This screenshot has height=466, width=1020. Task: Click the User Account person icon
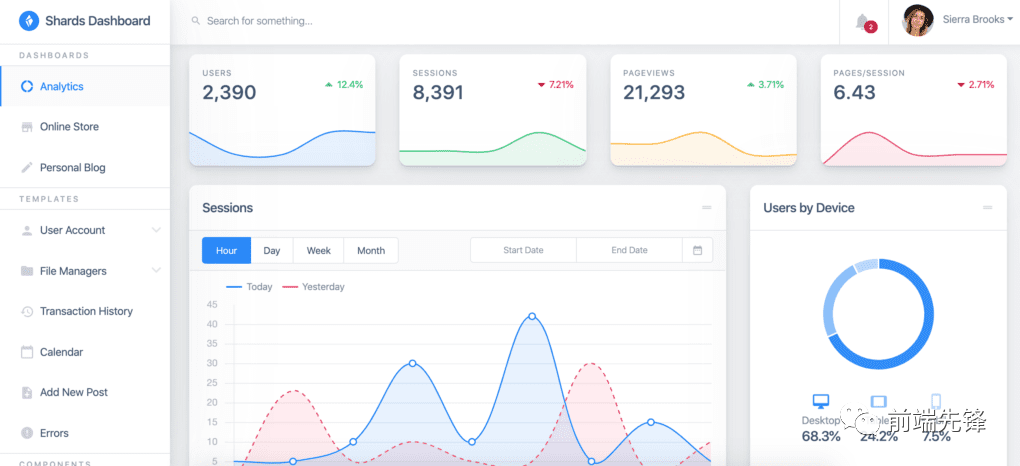pos(27,230)
